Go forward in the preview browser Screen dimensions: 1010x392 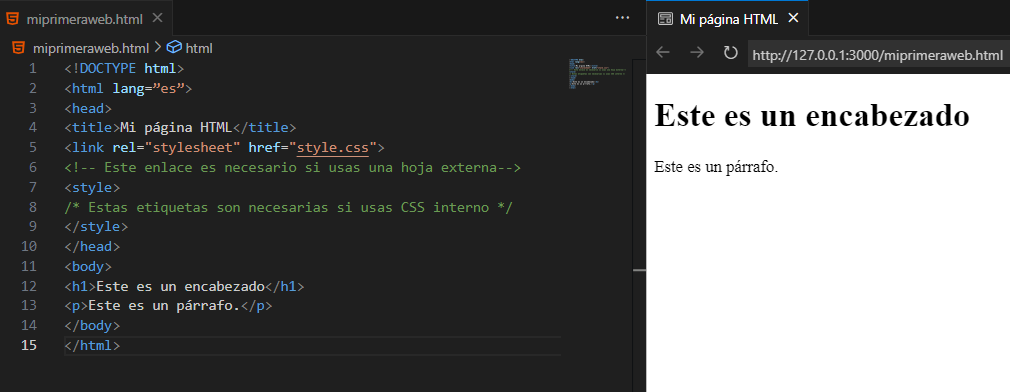697,52
